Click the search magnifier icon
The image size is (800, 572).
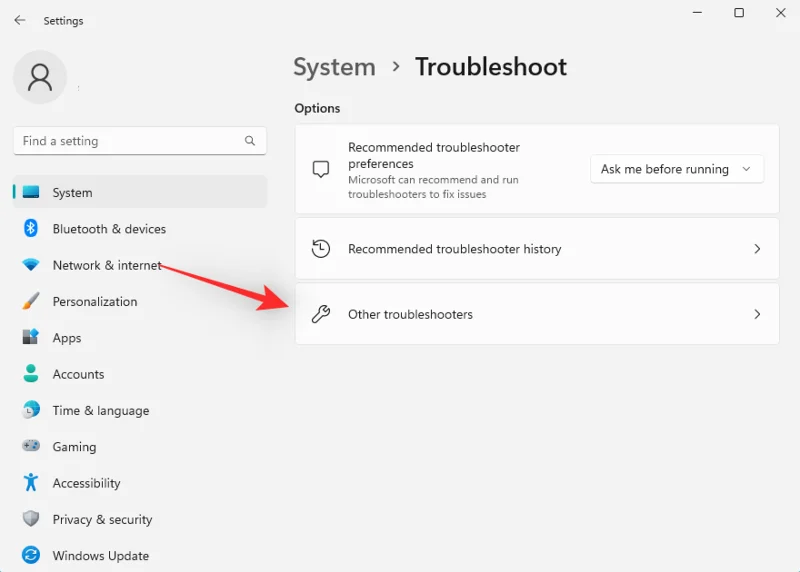(250, 141)
